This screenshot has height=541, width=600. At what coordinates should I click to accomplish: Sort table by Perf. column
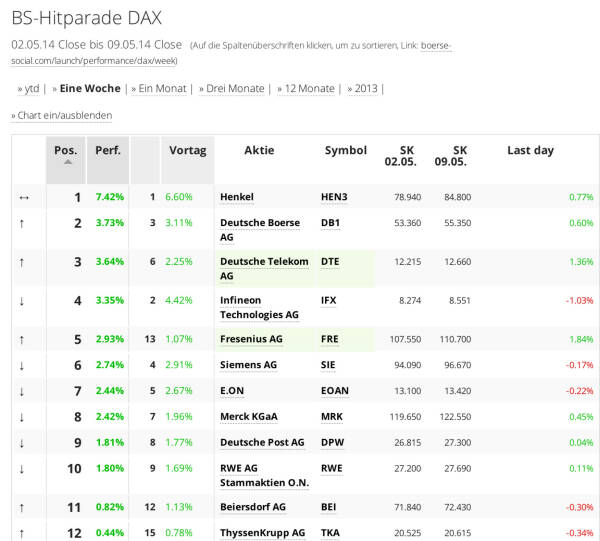point(108,150)
